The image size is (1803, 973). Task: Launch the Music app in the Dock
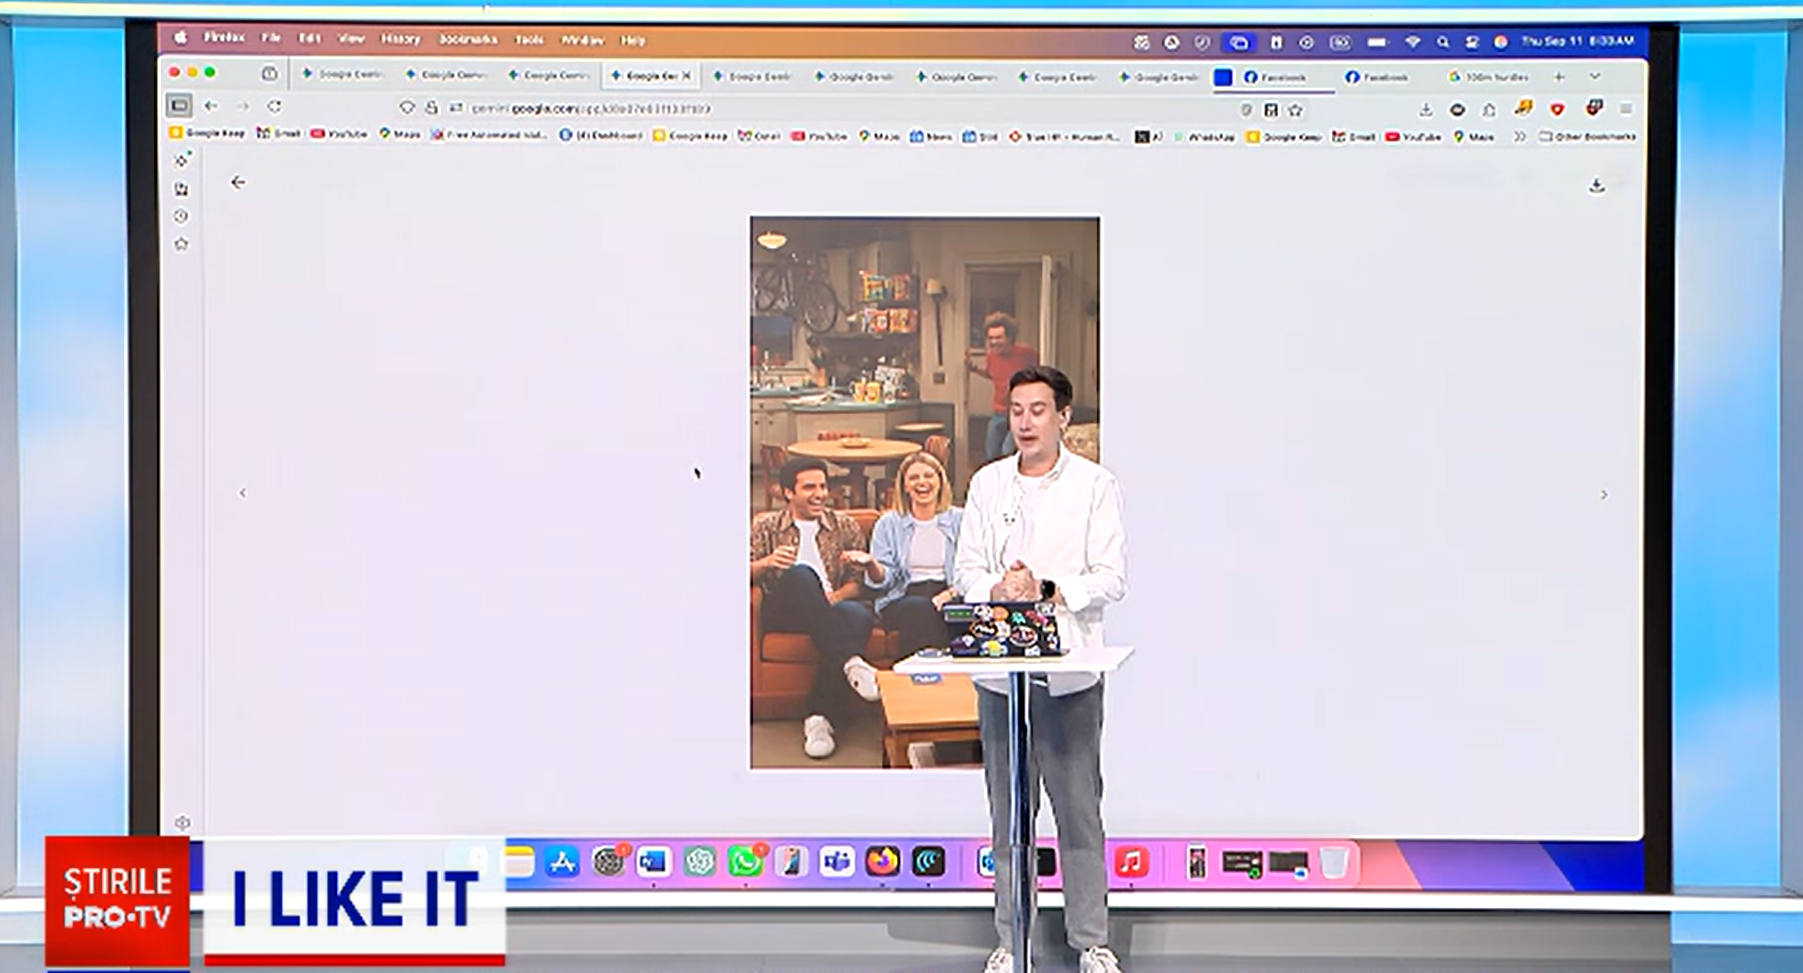pos(1130,862)
